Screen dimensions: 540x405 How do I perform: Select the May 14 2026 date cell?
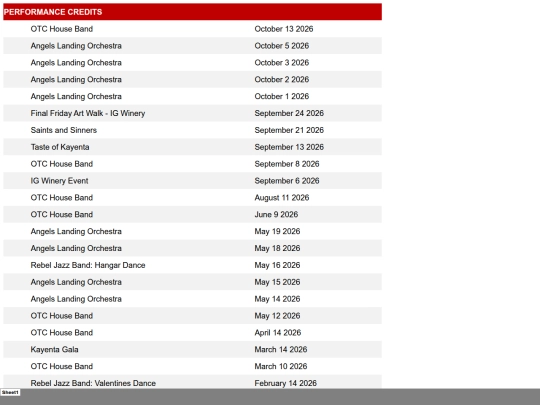[x=277, y=299]
